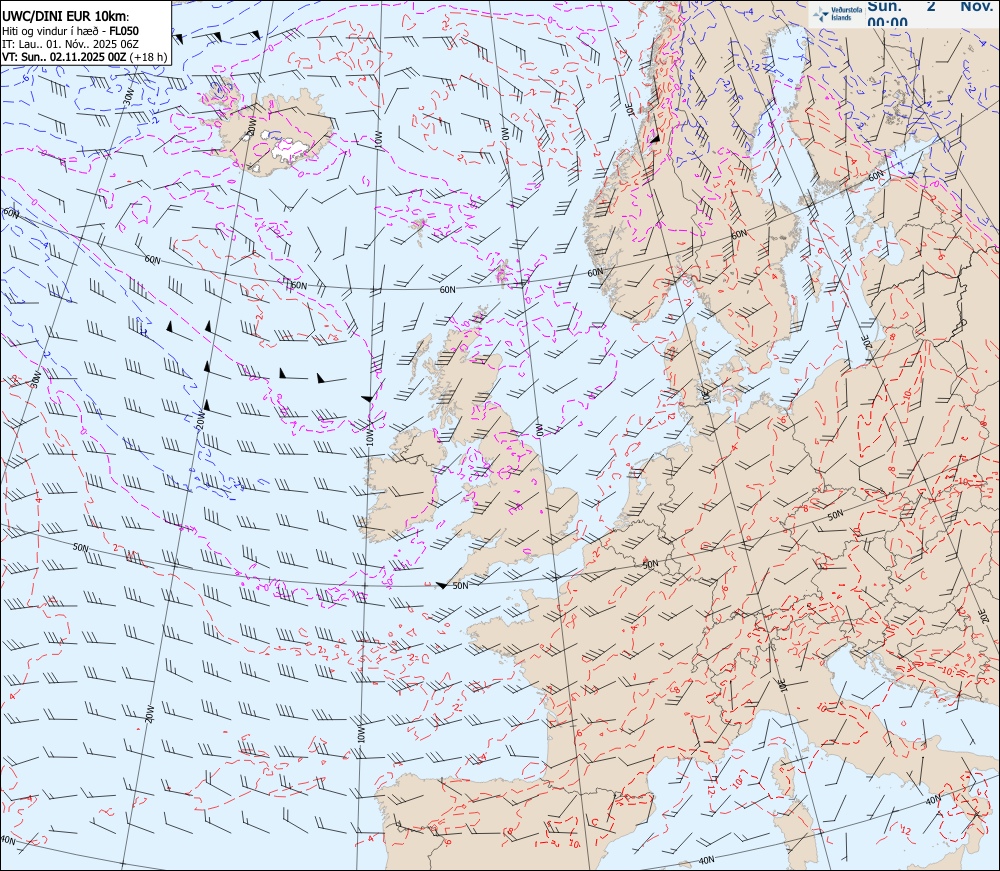Click the Veðurstofa Íslands logo
The width and height of the screenshot is (1000, 871).
pyautogui.click(x=835, y=14)
